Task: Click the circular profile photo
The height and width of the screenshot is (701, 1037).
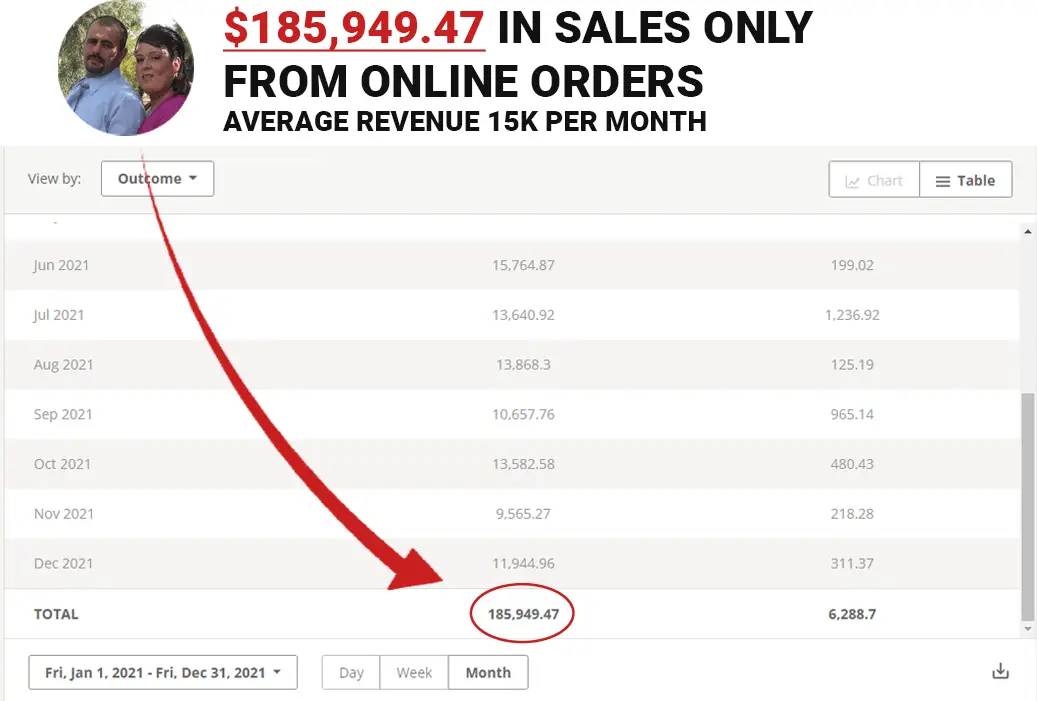Action: tap(126, 68)
